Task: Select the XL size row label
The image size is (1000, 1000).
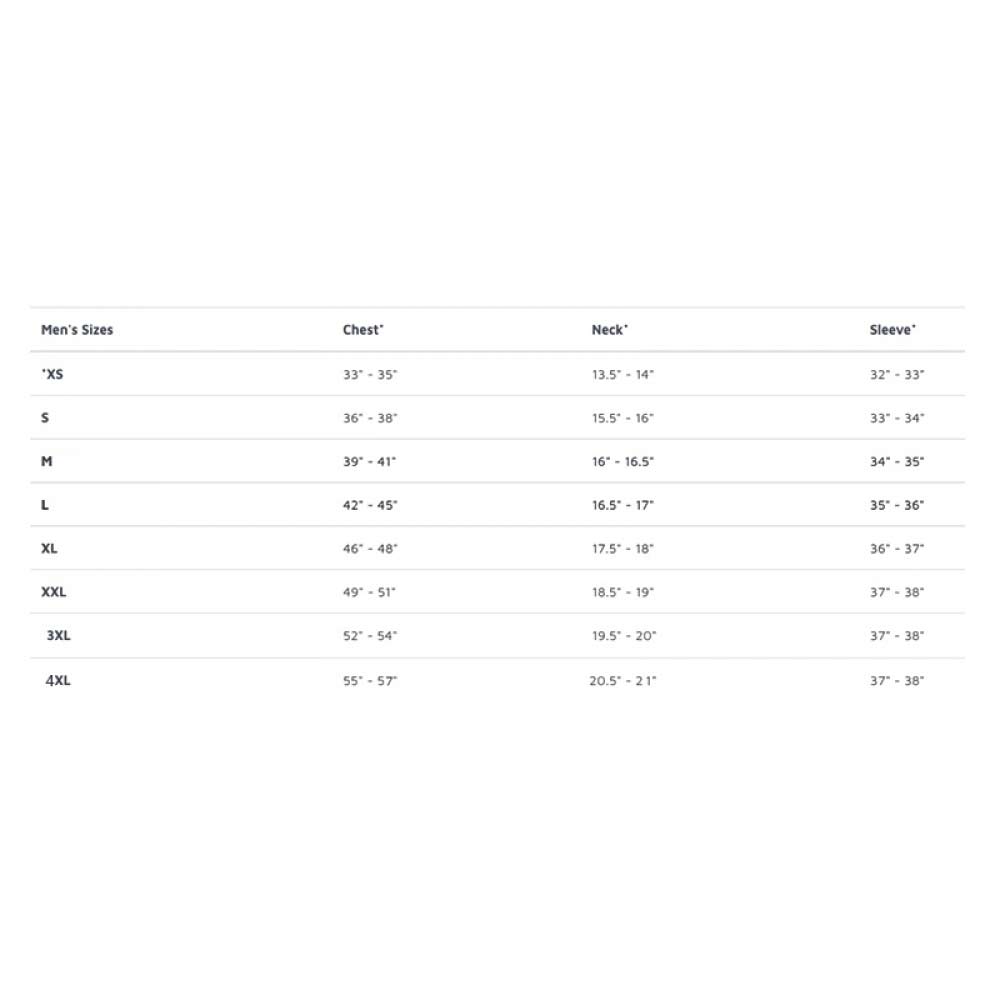Action: pos(49,548)
